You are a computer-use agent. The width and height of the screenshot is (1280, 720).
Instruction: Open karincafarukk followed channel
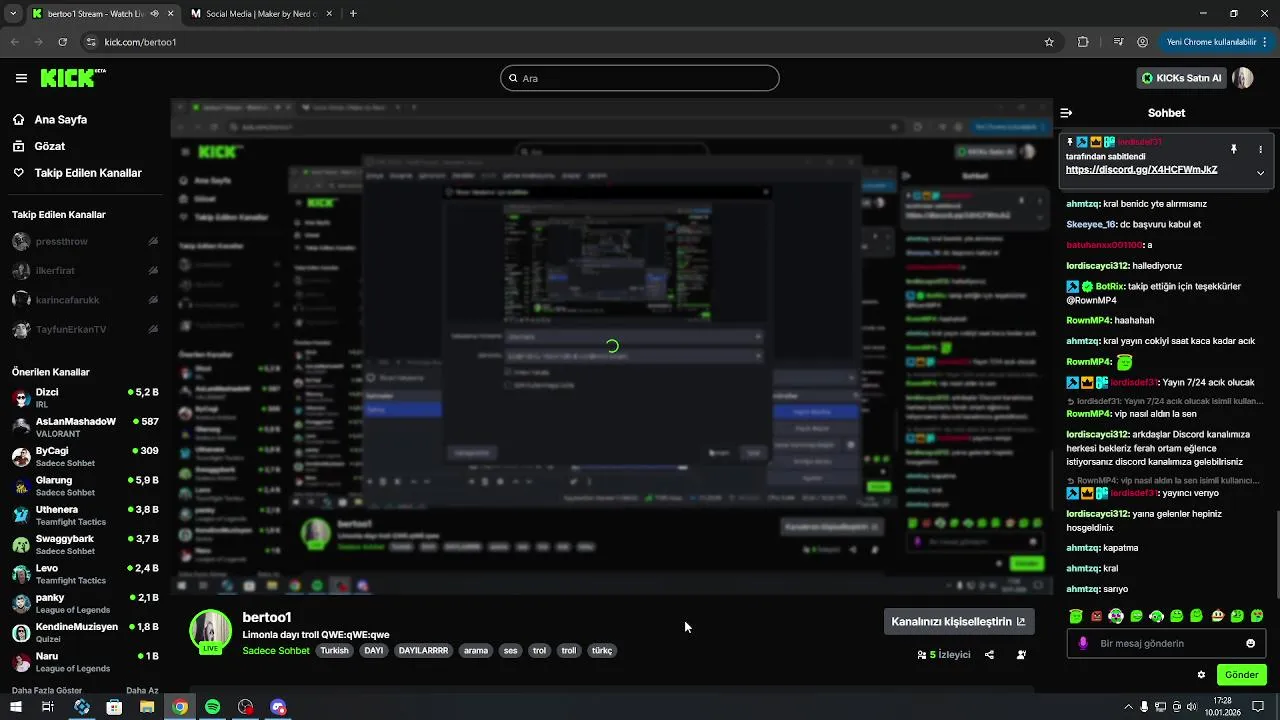tap(84, 299)
